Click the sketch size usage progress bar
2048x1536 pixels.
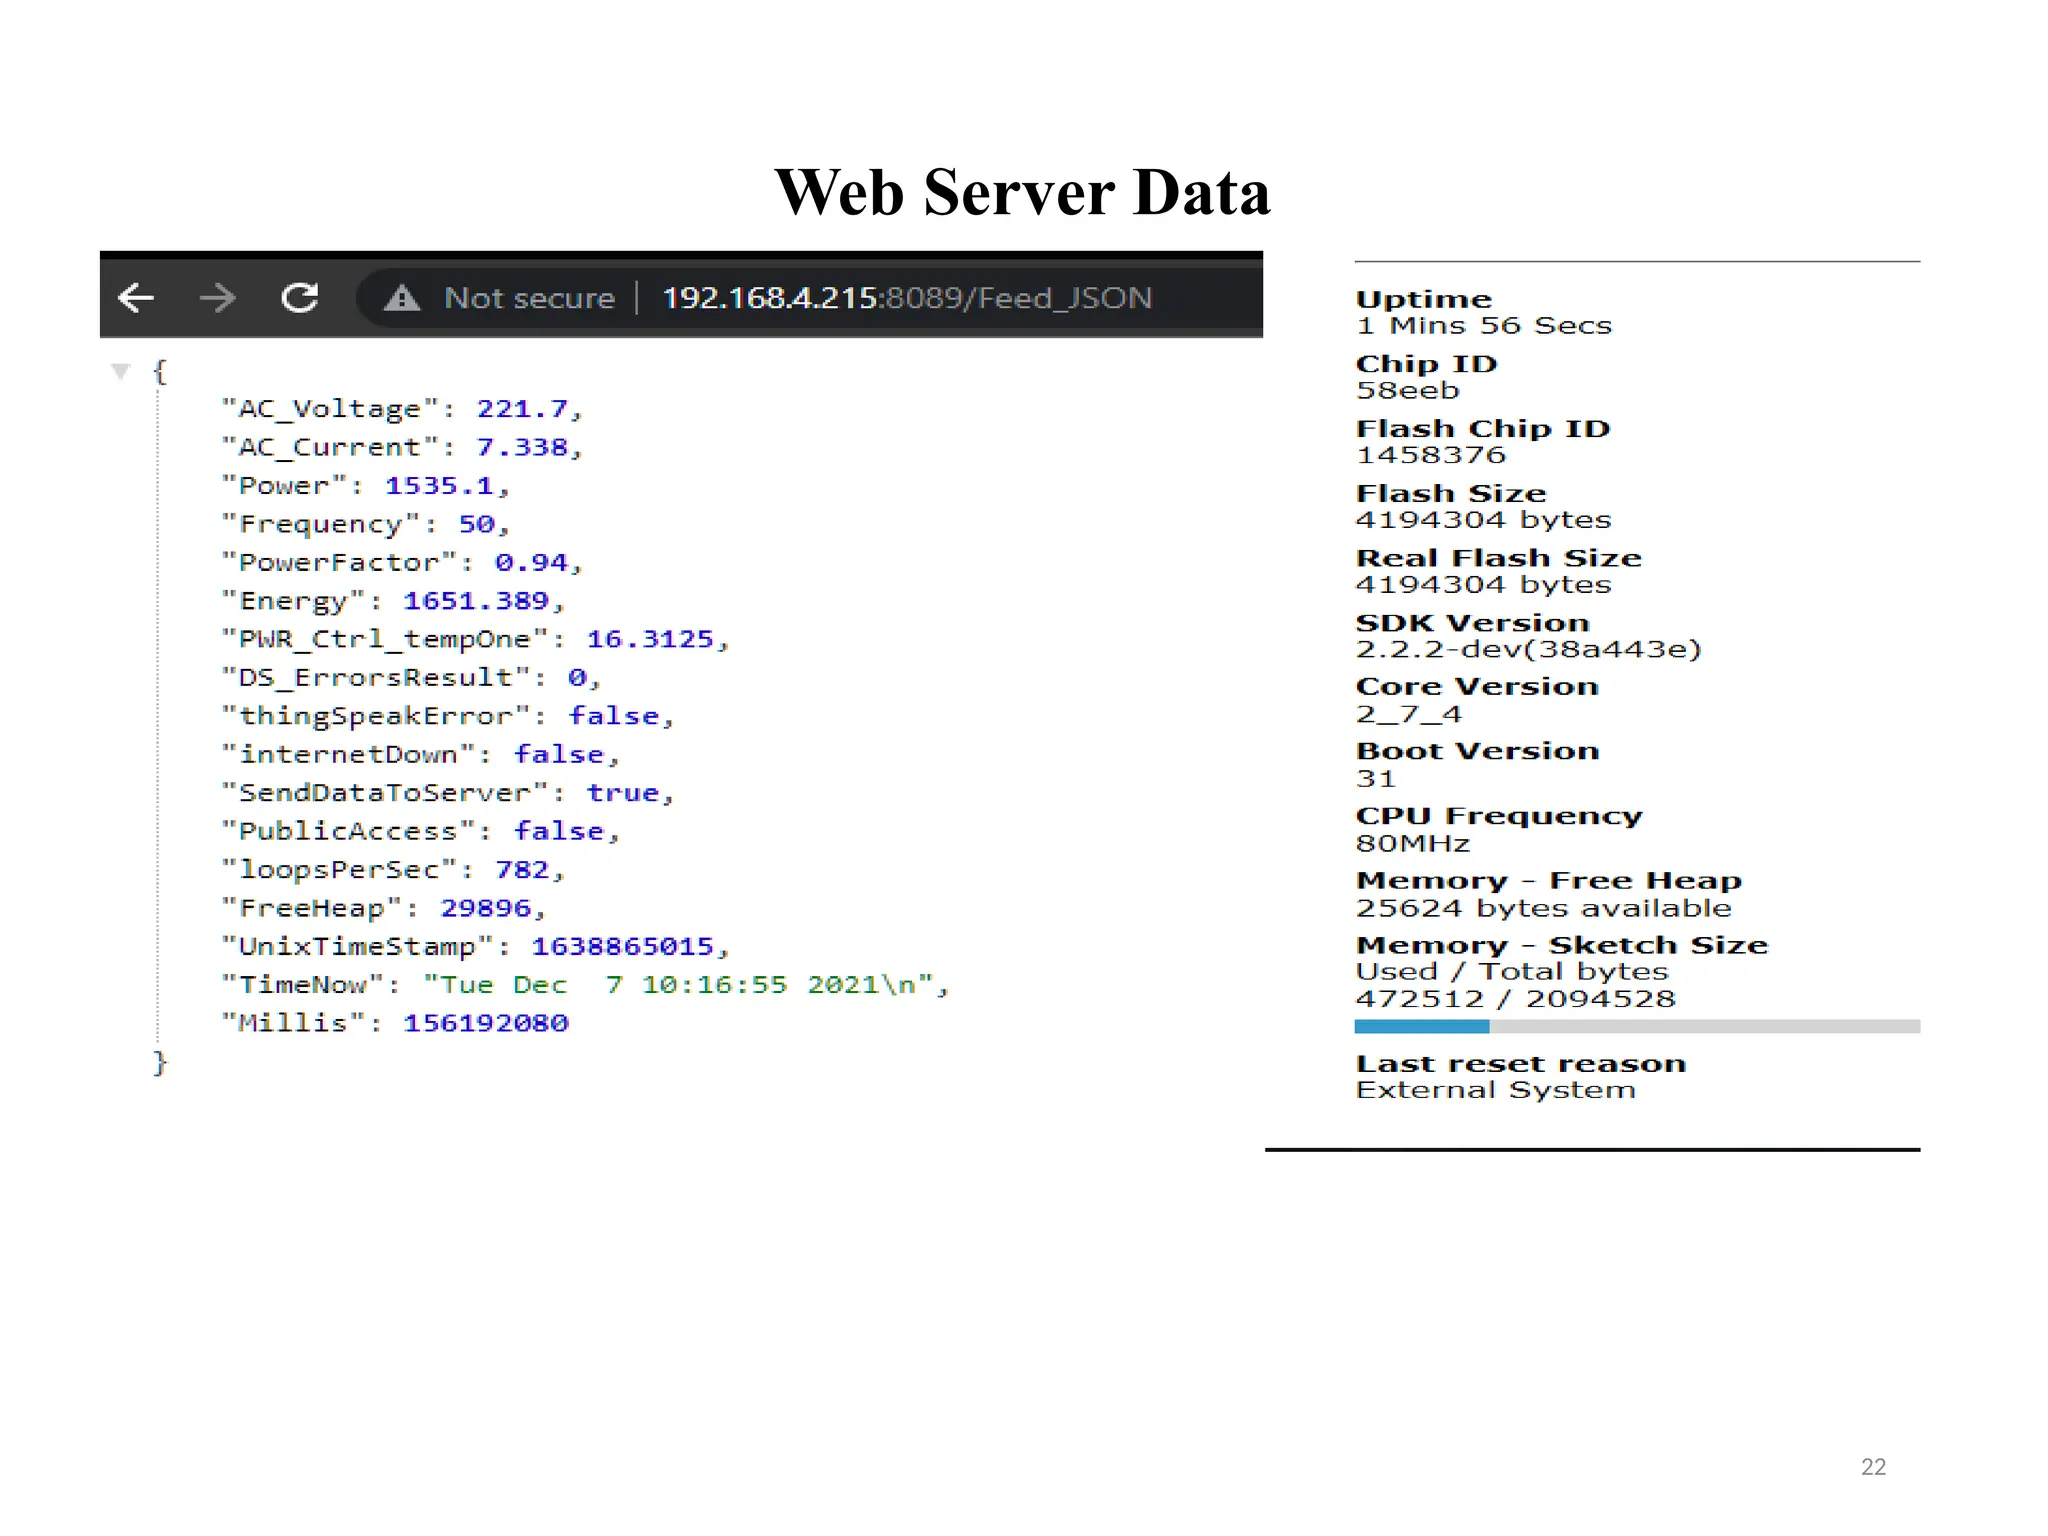[1637, 1026]
